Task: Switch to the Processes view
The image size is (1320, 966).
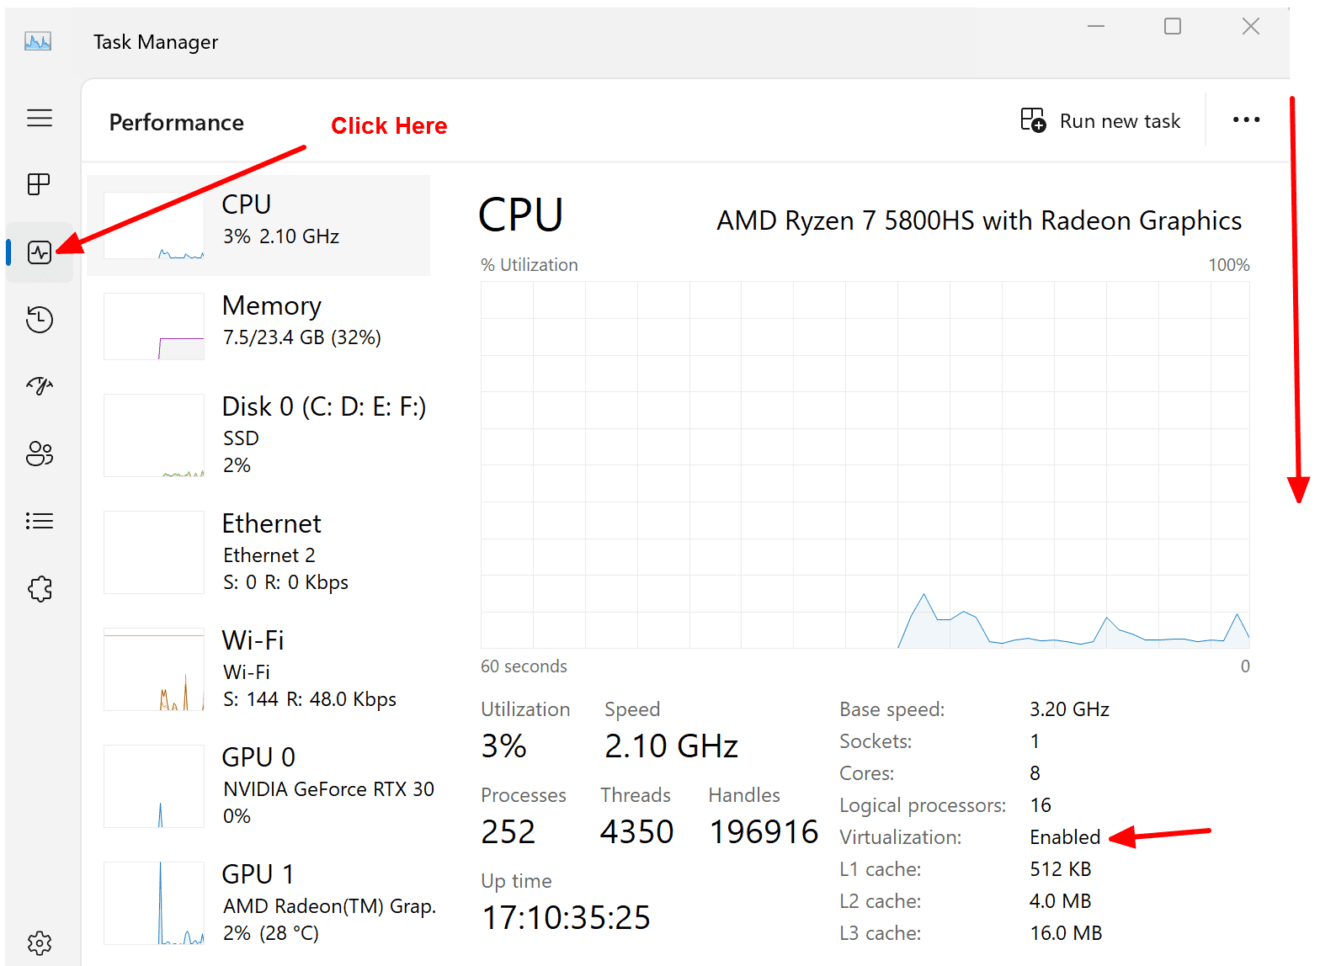Action: click(x=40, y=184)
